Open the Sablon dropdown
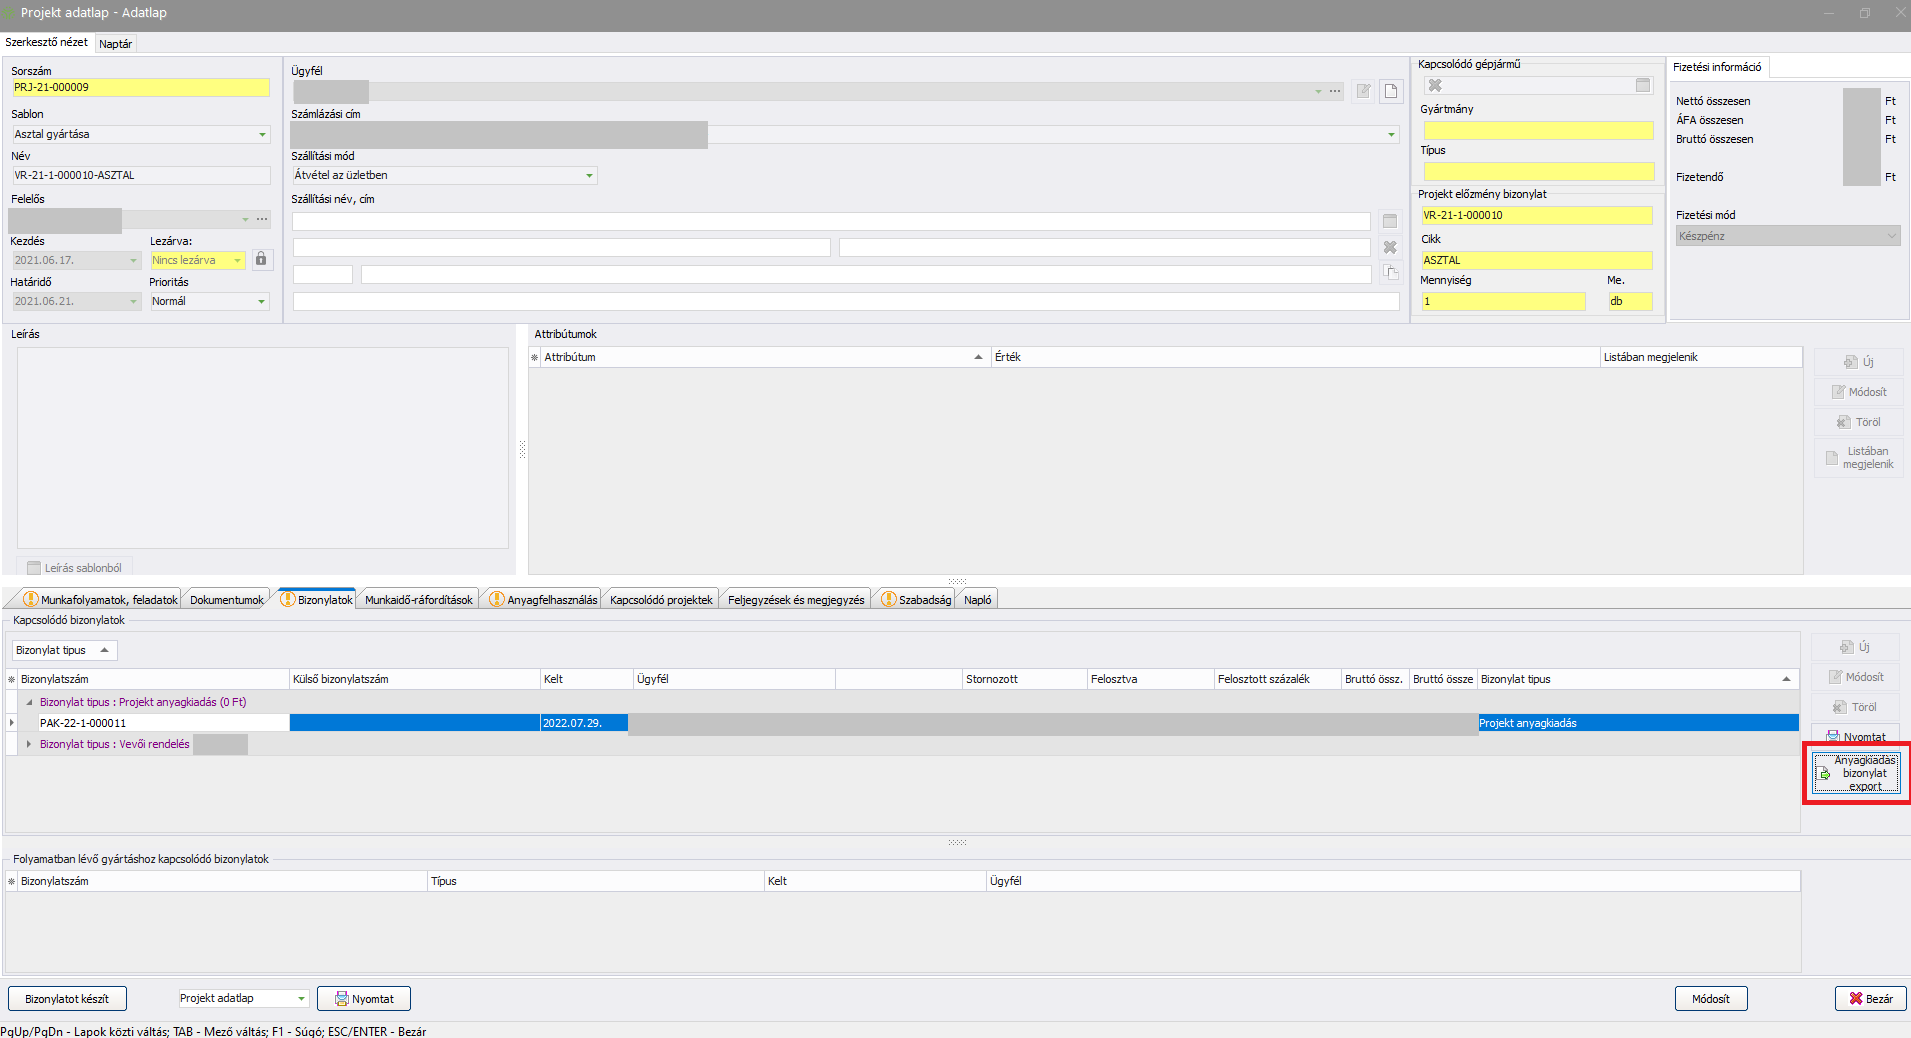Viewport: 1911px width, 1038px height. coord(262,135)
